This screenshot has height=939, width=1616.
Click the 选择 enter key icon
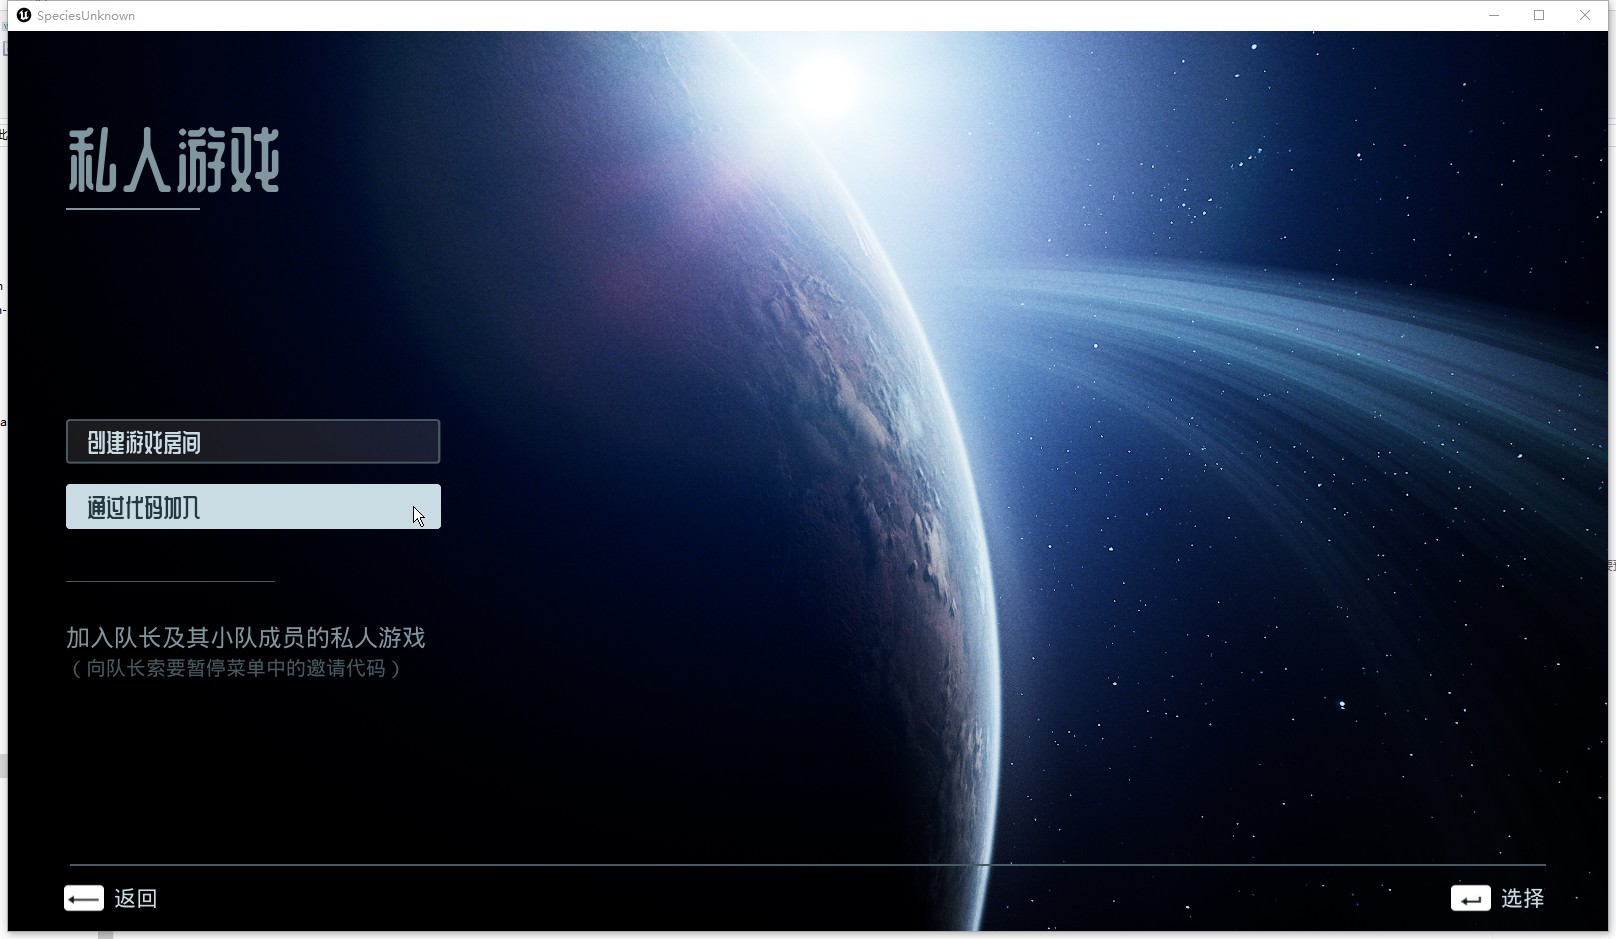point(1470,898)
